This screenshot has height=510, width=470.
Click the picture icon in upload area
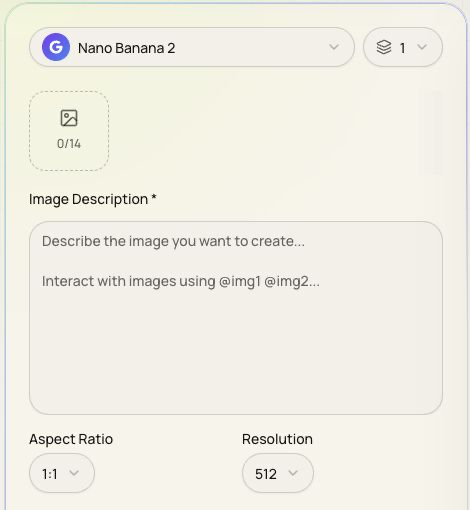pos(69,118)
